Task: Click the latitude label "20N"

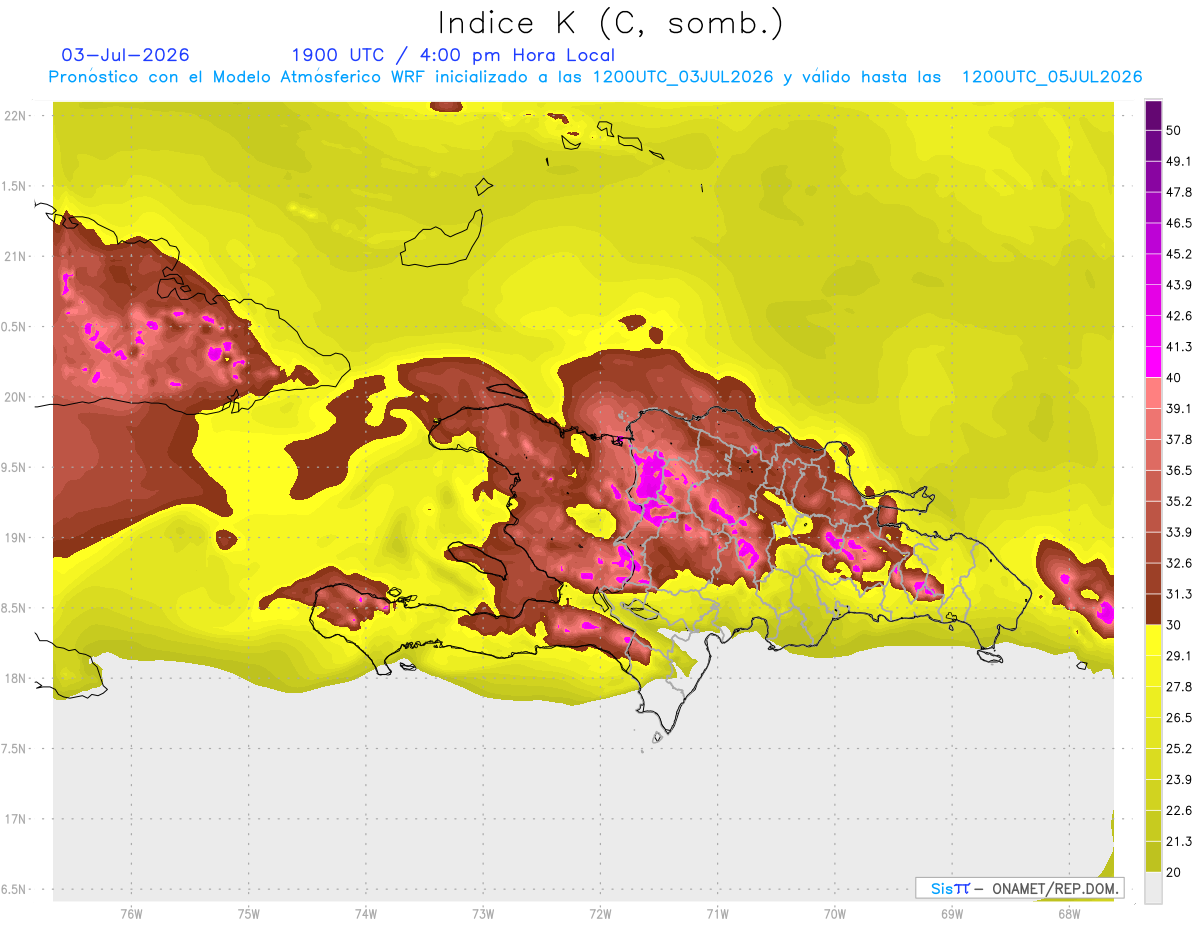Action: (x=16, y=397)
